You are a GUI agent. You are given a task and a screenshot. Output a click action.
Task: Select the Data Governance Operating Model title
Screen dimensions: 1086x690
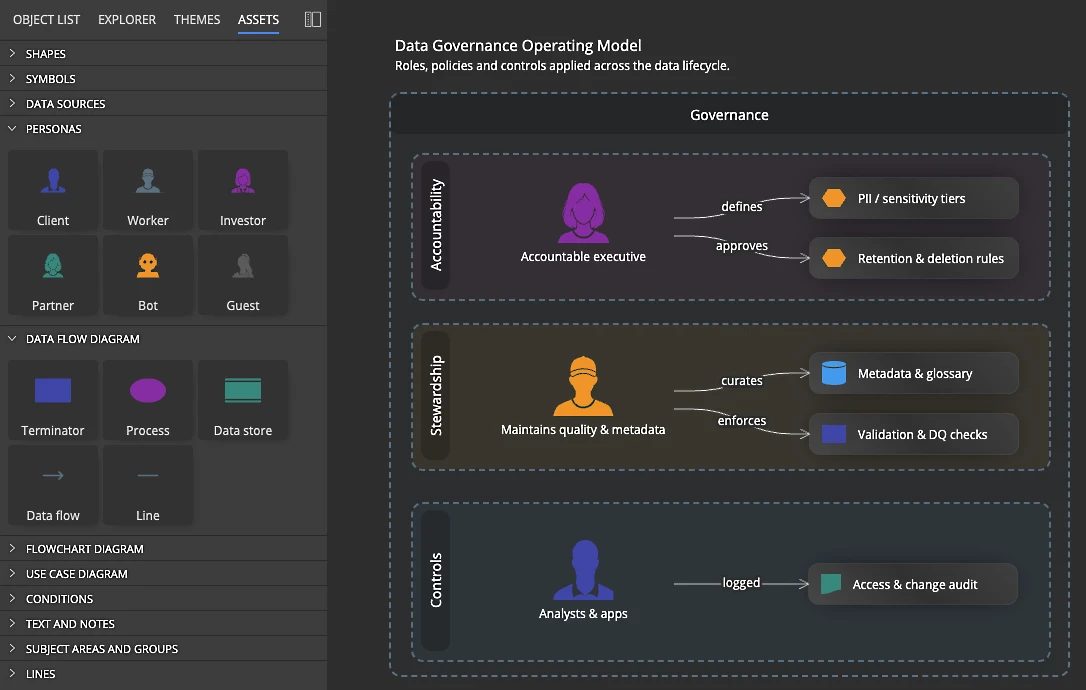tap(518, 46)
